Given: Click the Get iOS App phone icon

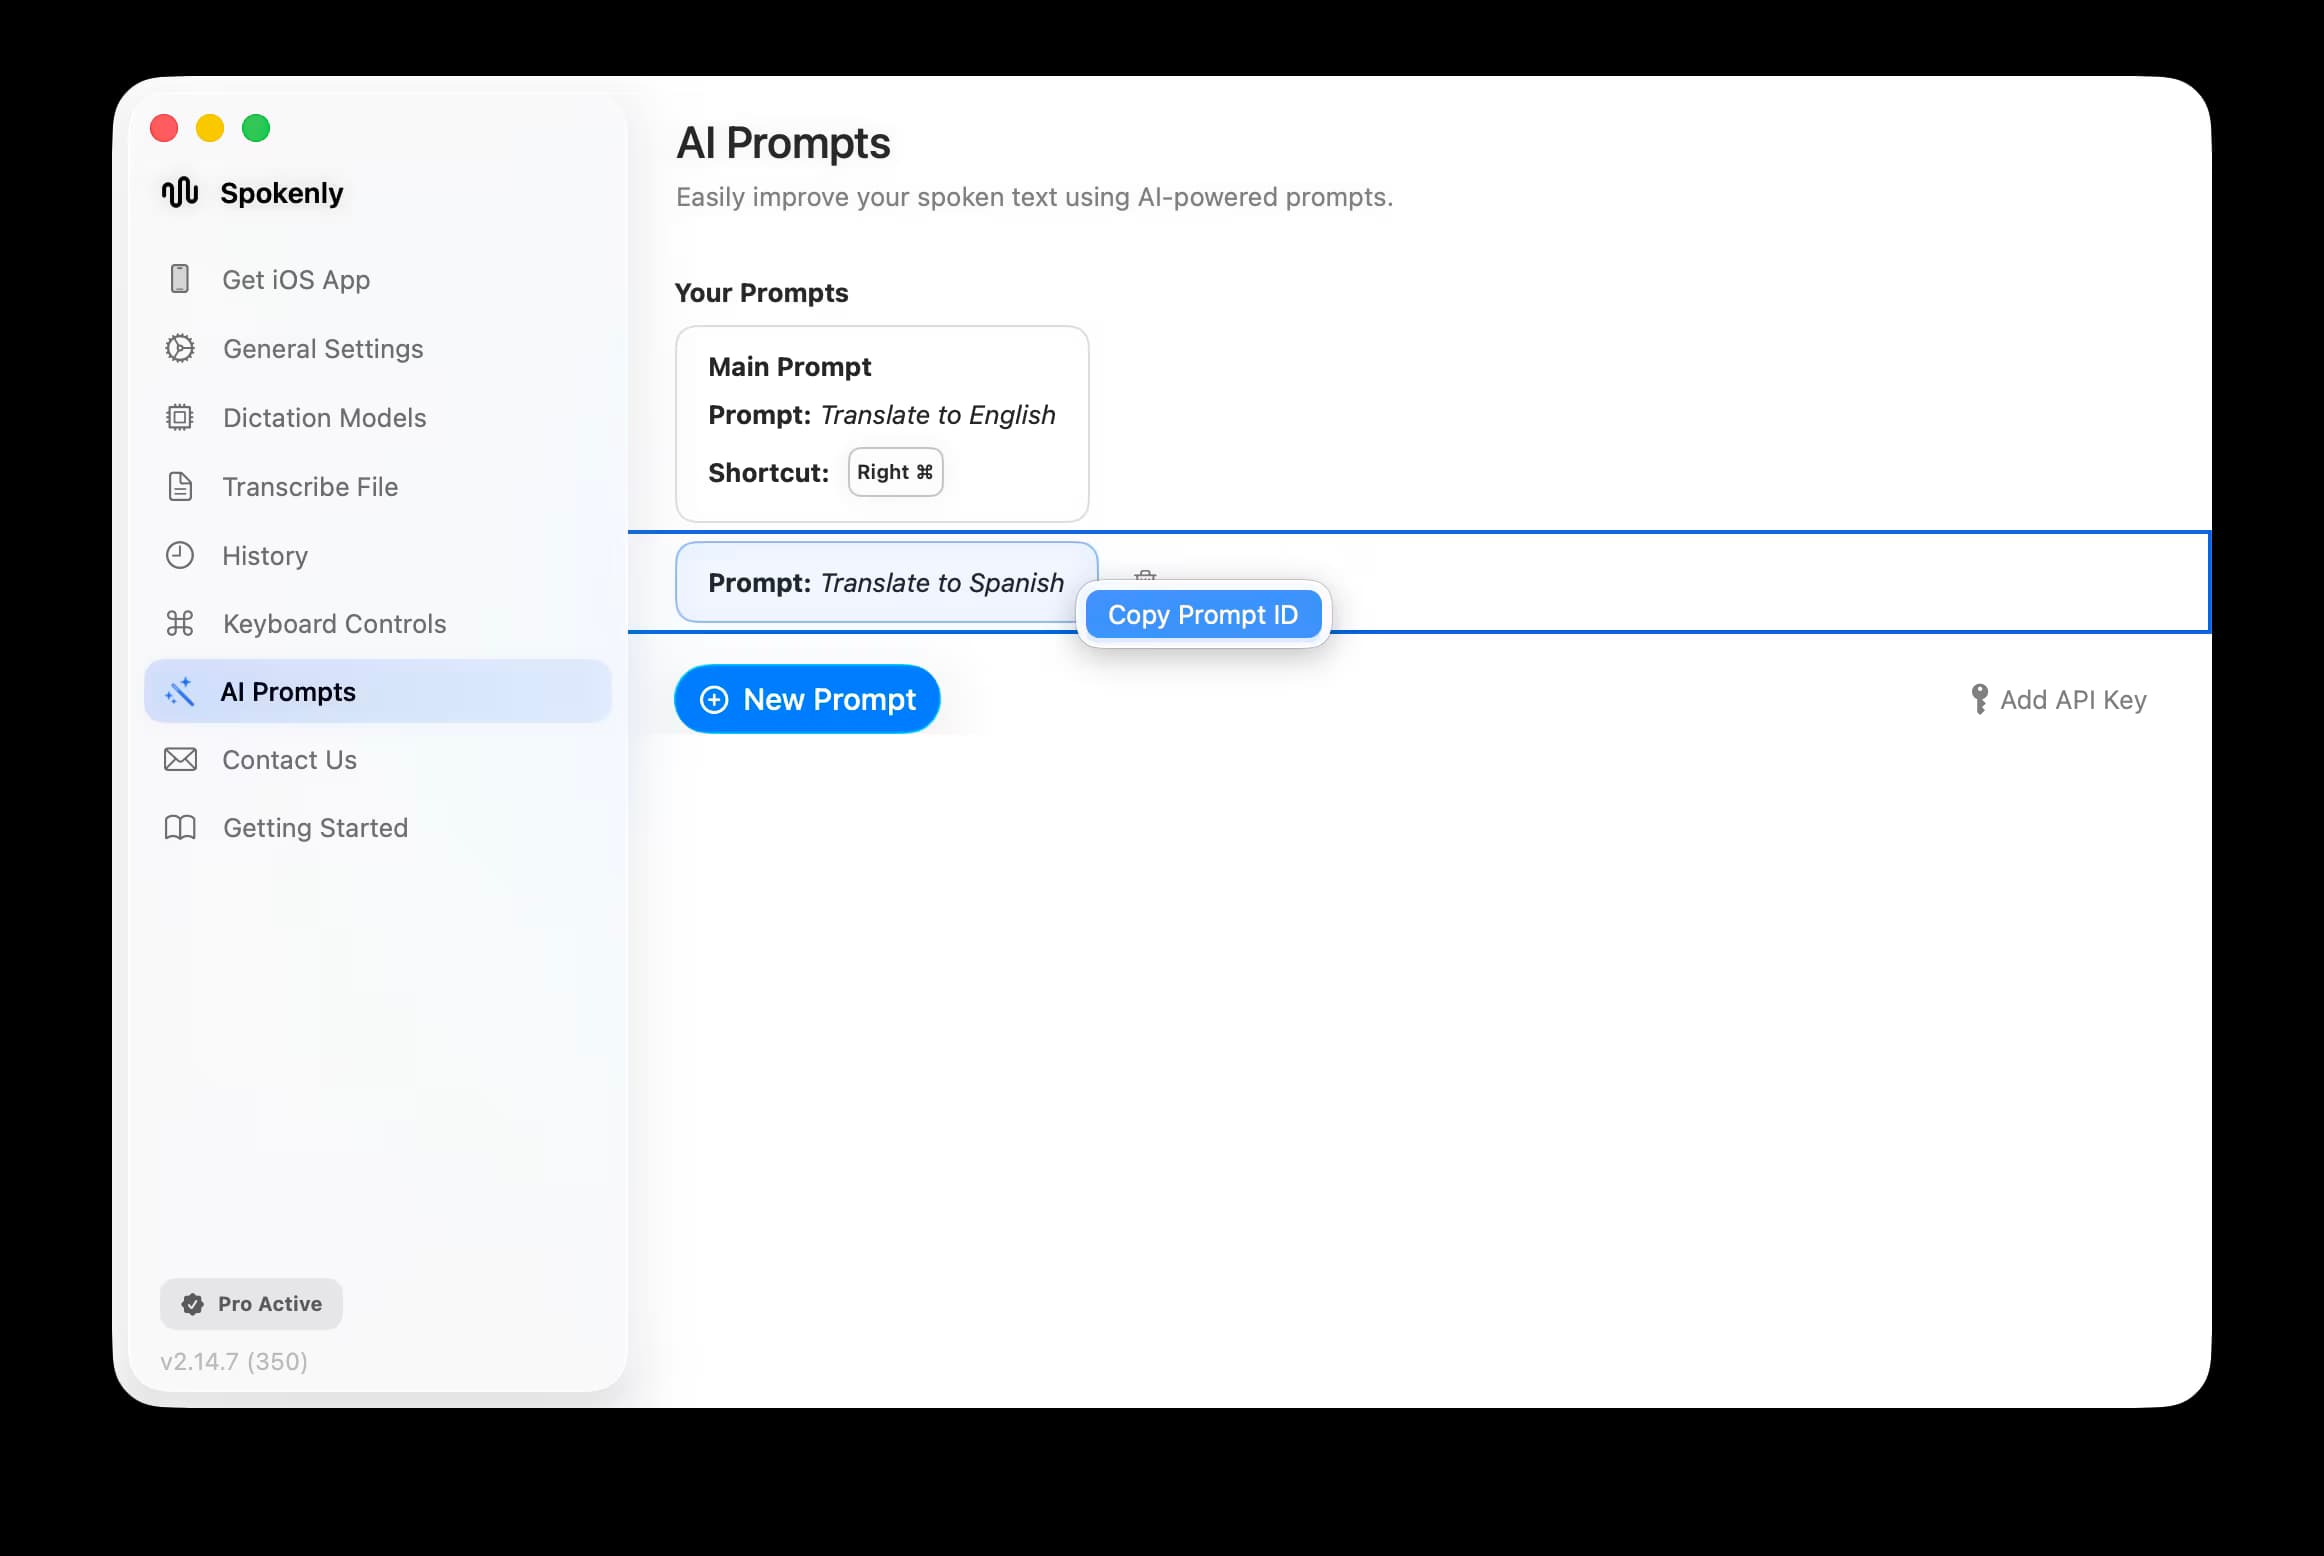Looking at the screenshot, I should [x=180, y=279].
